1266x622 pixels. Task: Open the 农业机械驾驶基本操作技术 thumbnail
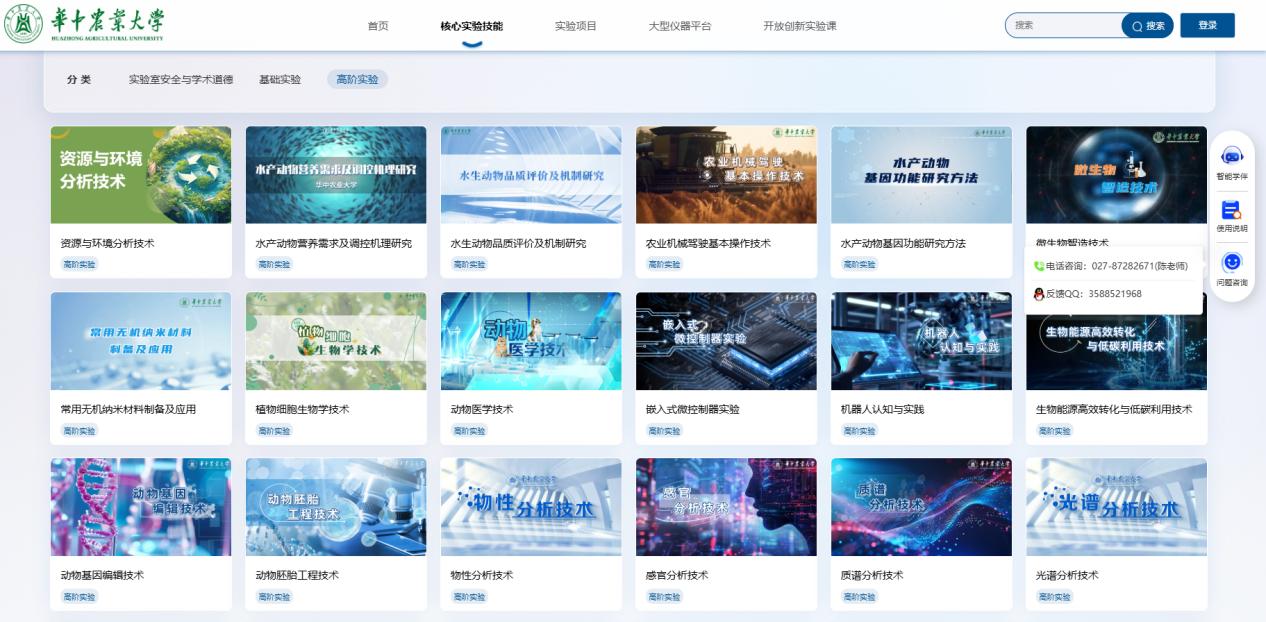click(726, 175)
